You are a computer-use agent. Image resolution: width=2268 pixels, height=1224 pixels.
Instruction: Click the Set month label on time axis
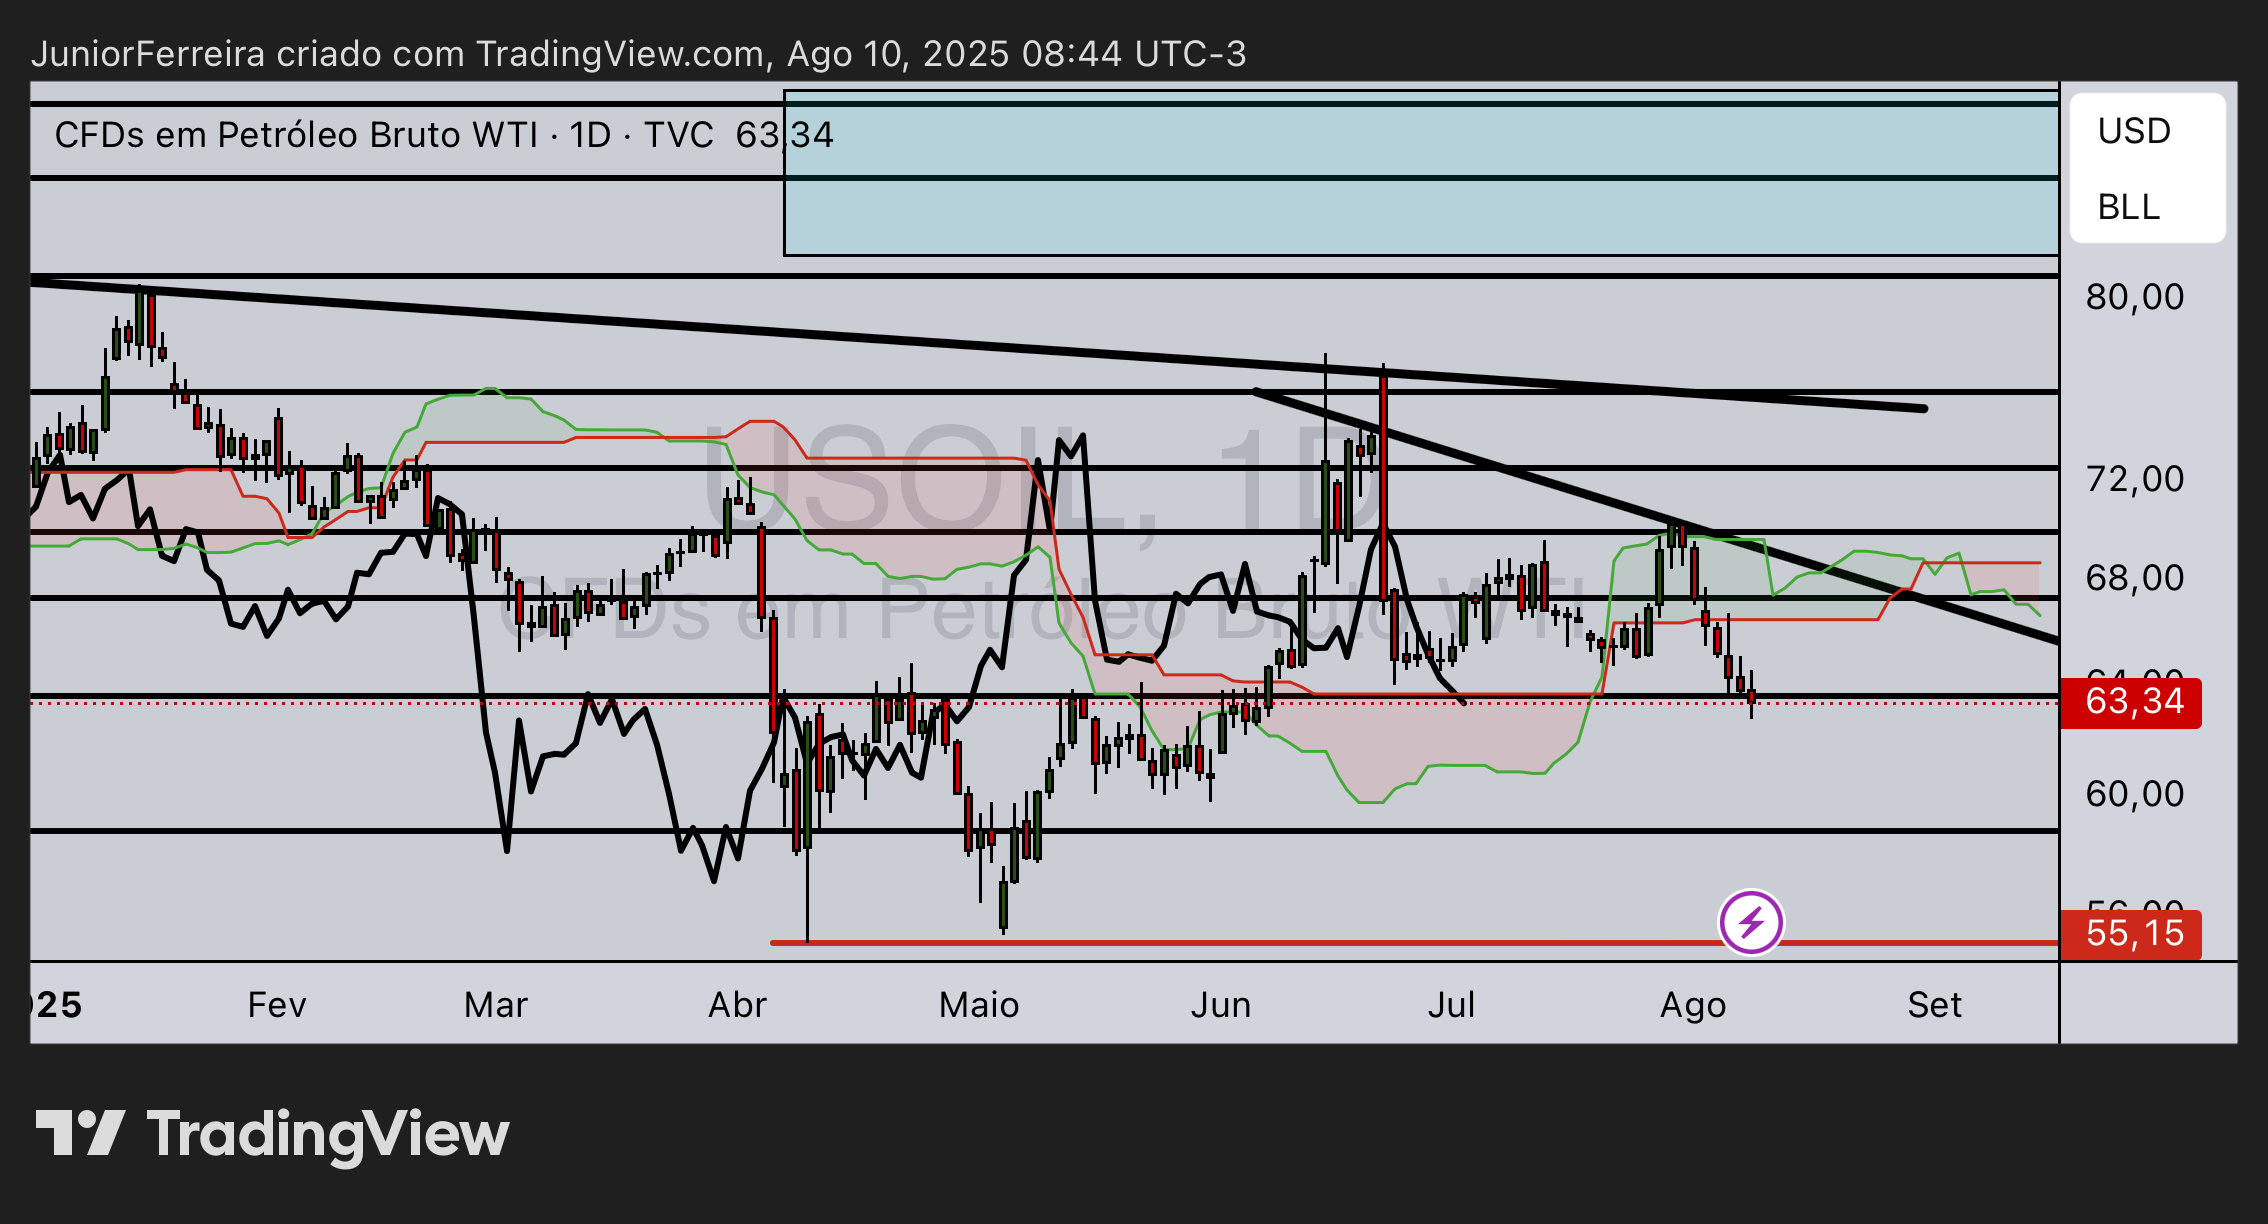[x=1934, y=1004]
